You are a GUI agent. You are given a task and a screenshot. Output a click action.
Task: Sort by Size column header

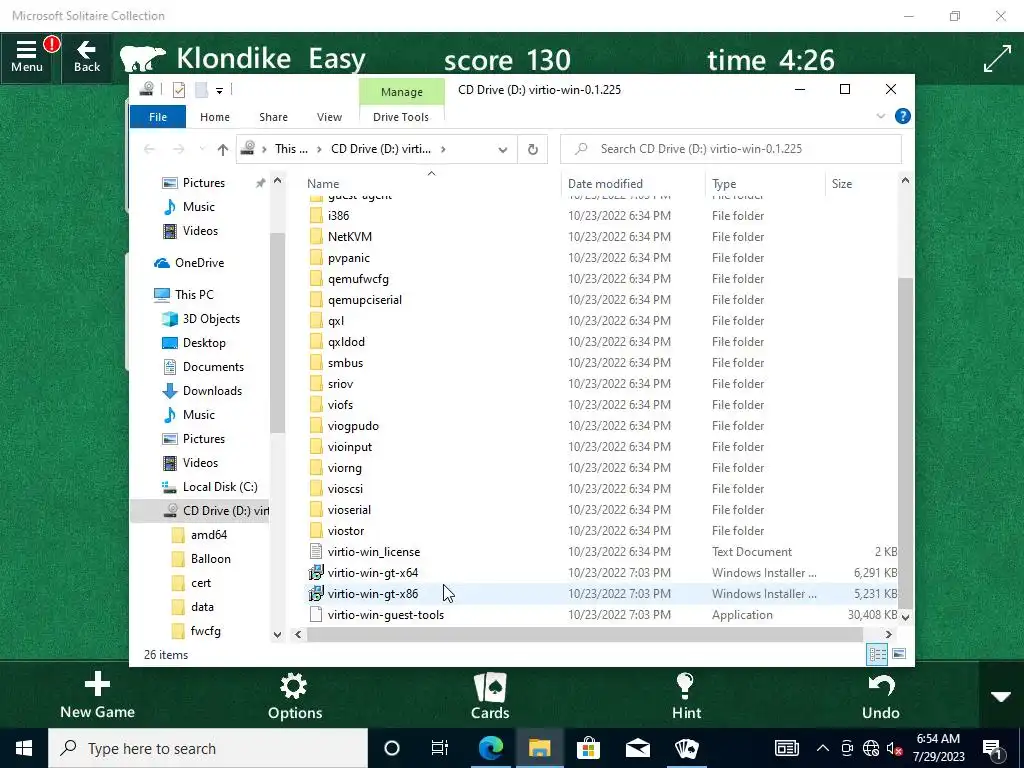(x=861, y=184)
